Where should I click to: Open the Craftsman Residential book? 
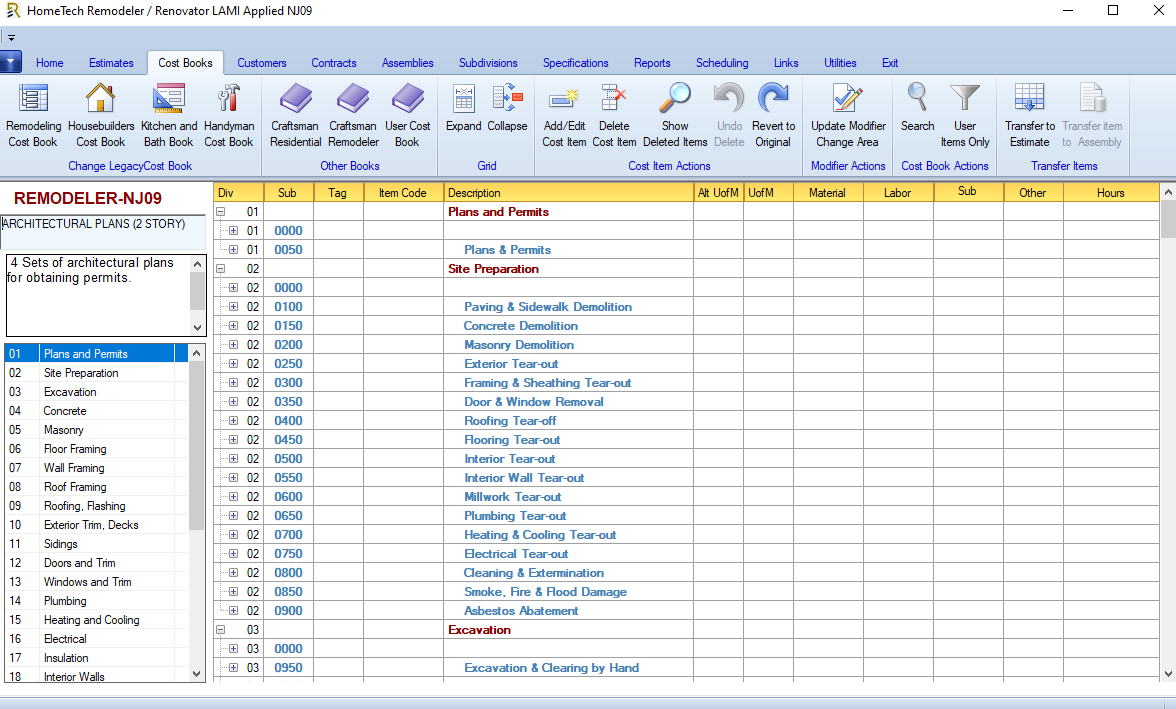pos(296,115)
